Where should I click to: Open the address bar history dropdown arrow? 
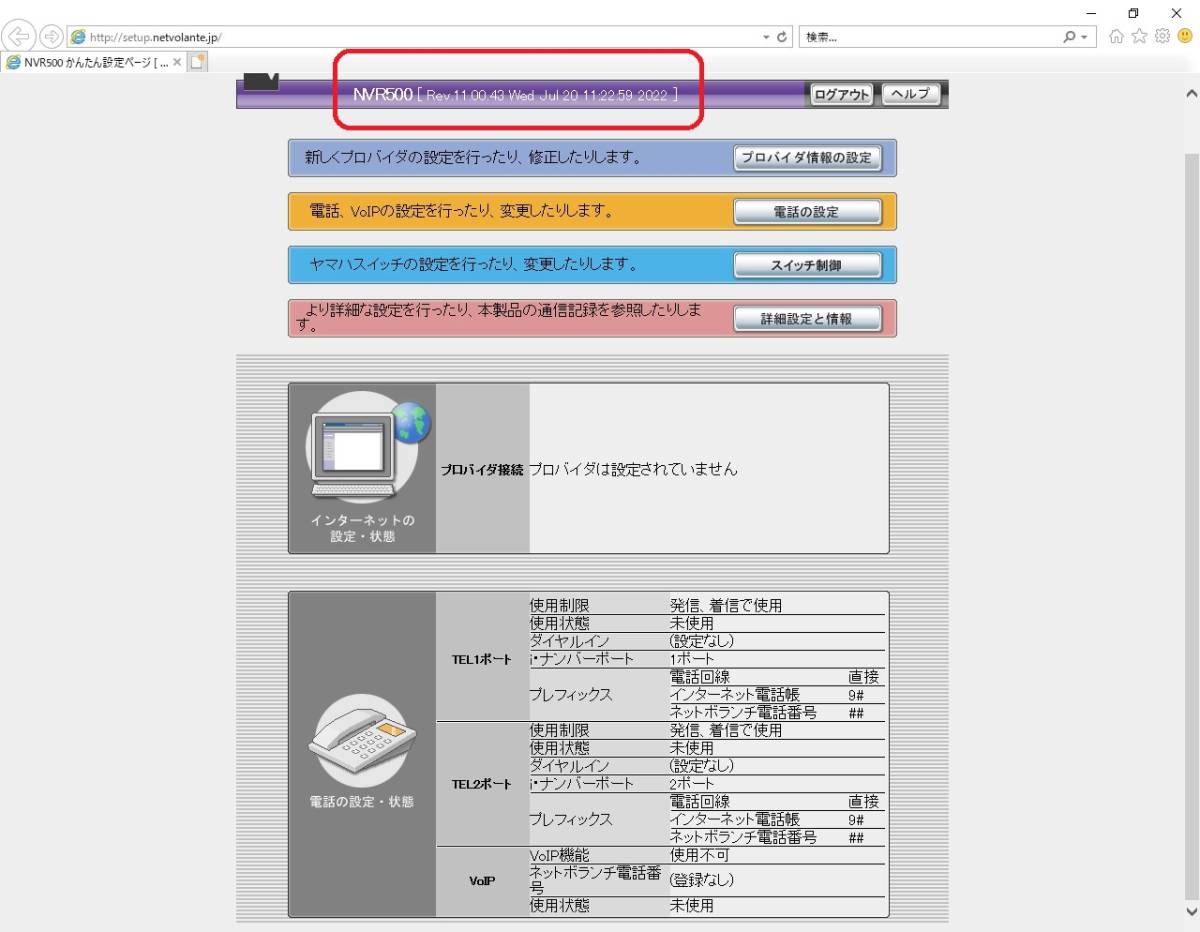click(x=764, y=35)
